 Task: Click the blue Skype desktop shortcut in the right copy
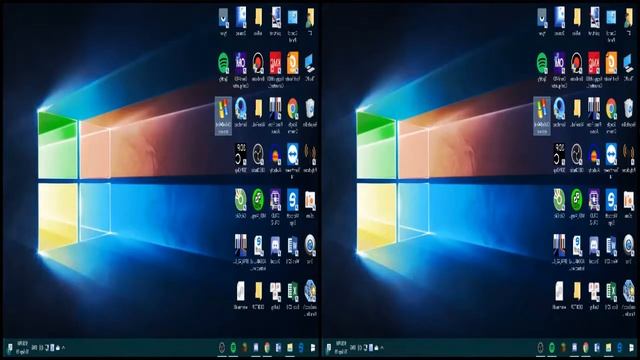[x=611, y=200]
